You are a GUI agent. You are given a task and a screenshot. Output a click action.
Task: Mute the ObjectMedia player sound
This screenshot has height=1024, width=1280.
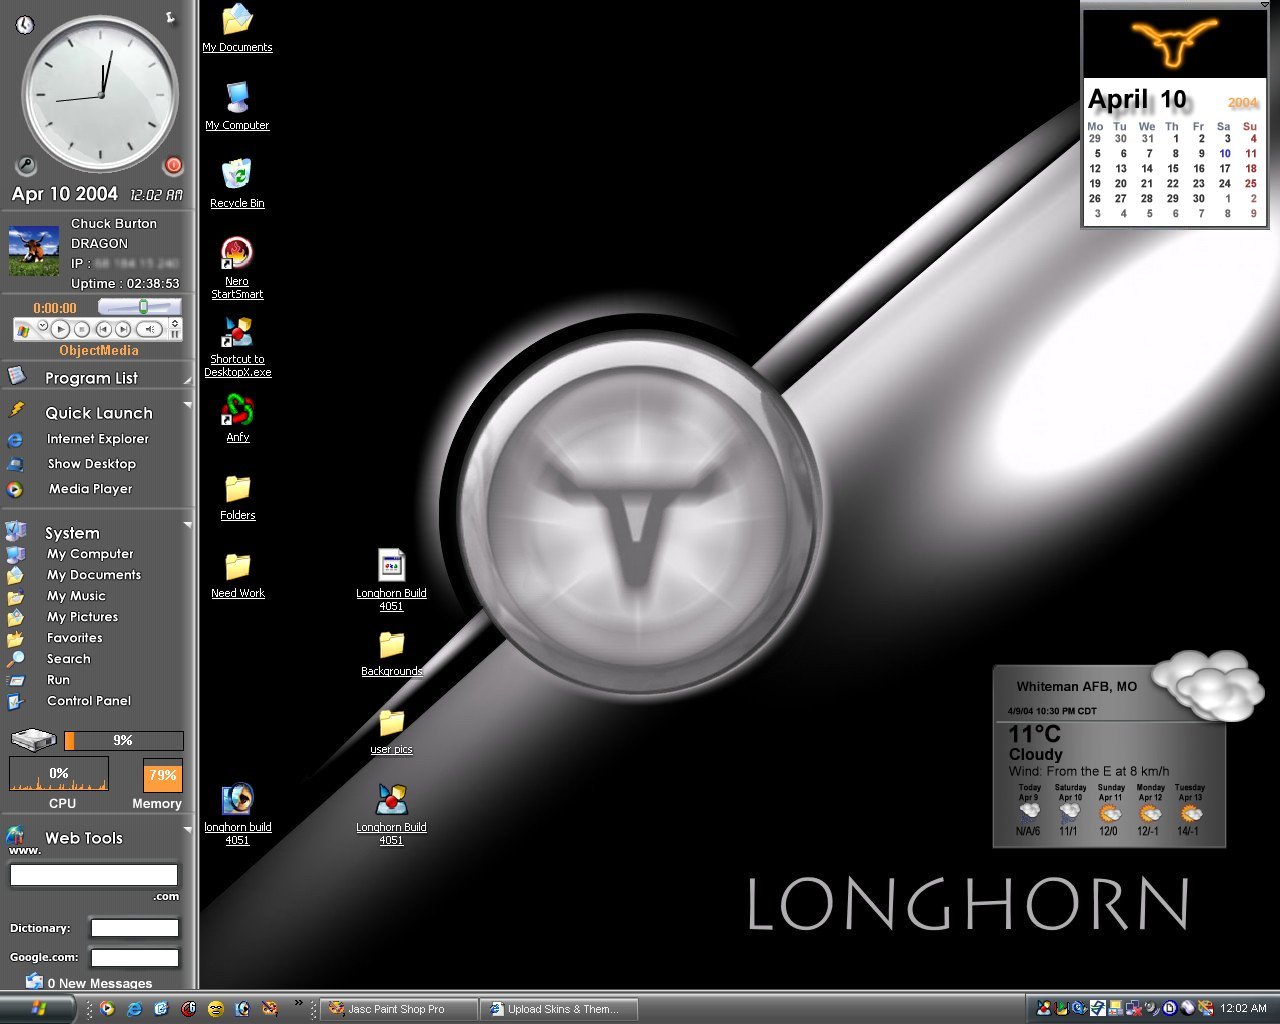click(x=150, y=329)
